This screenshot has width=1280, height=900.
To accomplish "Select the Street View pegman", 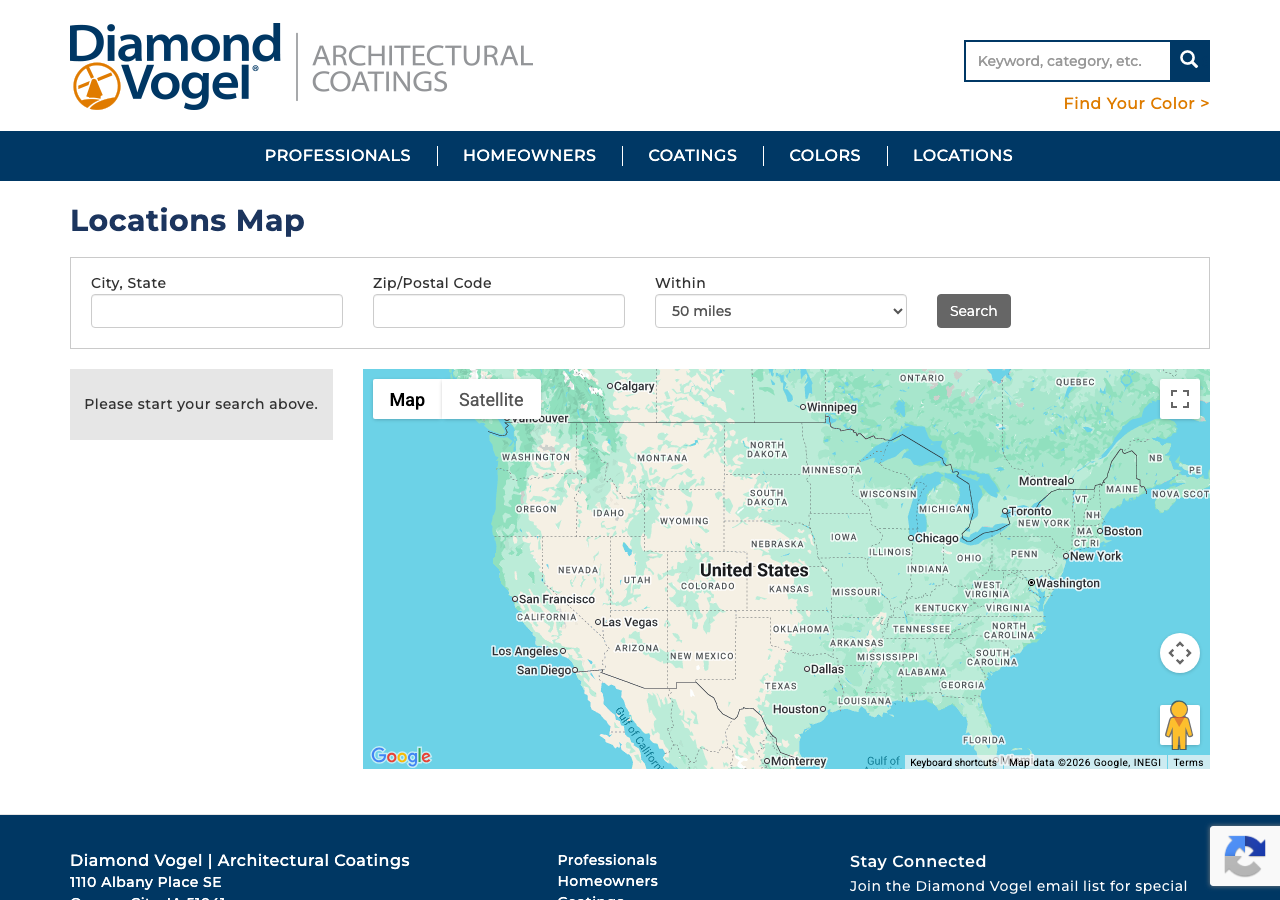I will coord(1180,725).
